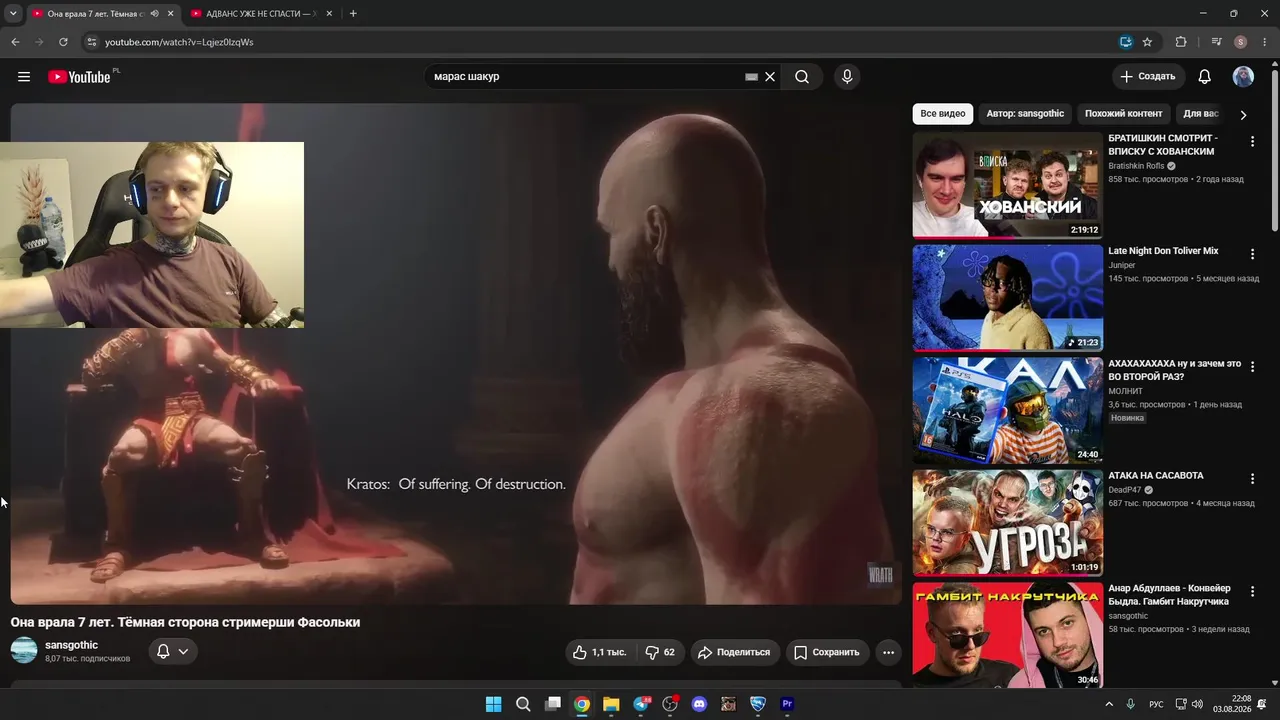Open Task View on the taskbar

(x=553, y=704)
